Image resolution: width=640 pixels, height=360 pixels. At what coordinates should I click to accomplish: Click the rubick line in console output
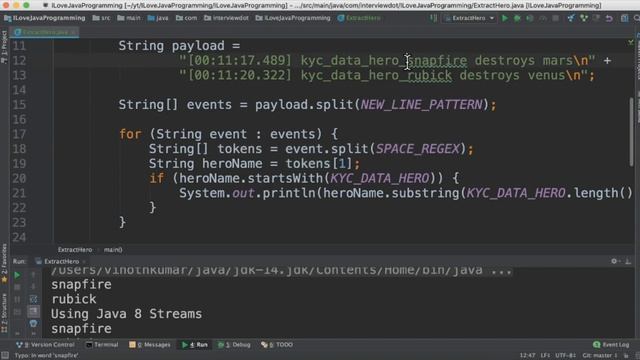74,299
